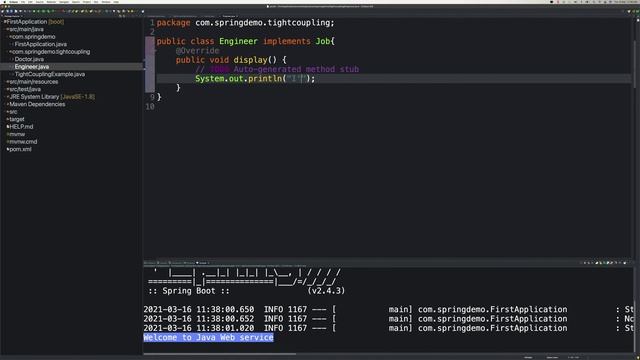The image size is (640, 360).
Task: Open FirstApplication.java in the project tree
Action: click(40, 44)
